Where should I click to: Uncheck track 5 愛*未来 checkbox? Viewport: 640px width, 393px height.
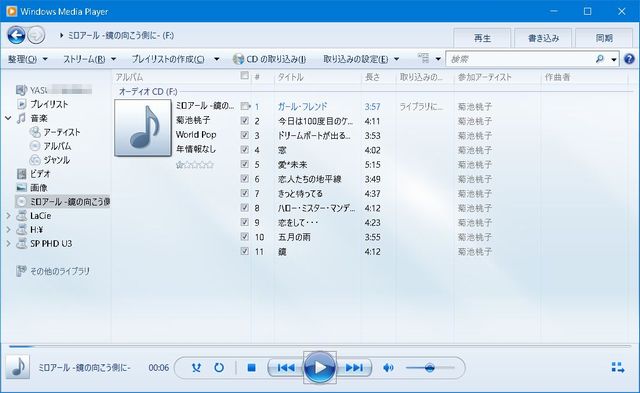[x=244, y=164]
